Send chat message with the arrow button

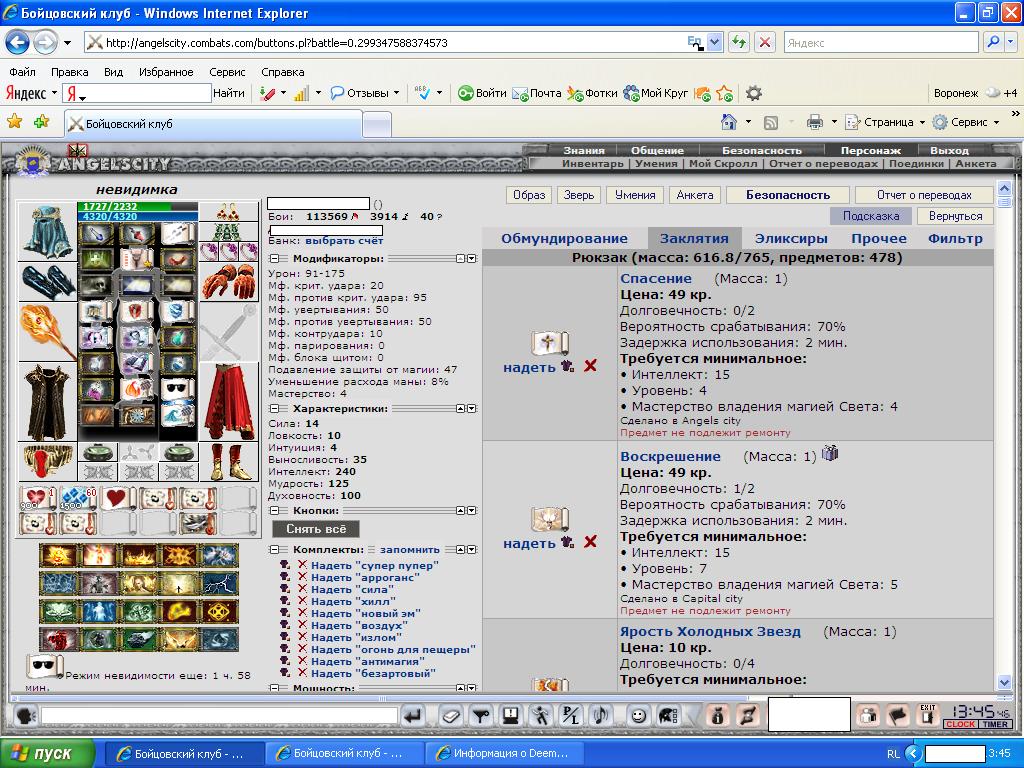click(413, 716)
